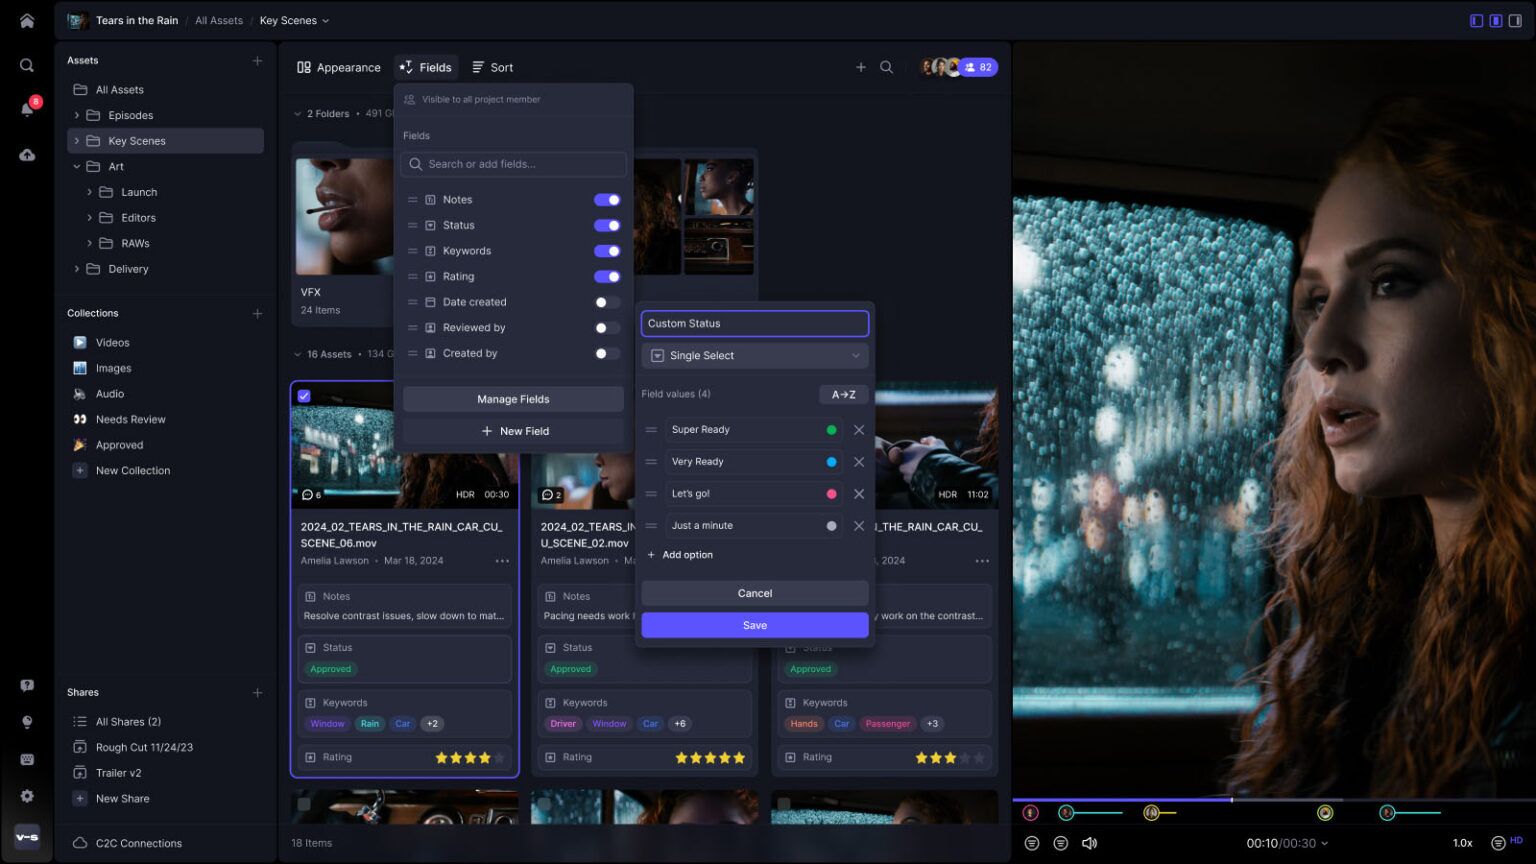Open settings via the gear icon
The image size is (1536, 864).
point(27,795)
